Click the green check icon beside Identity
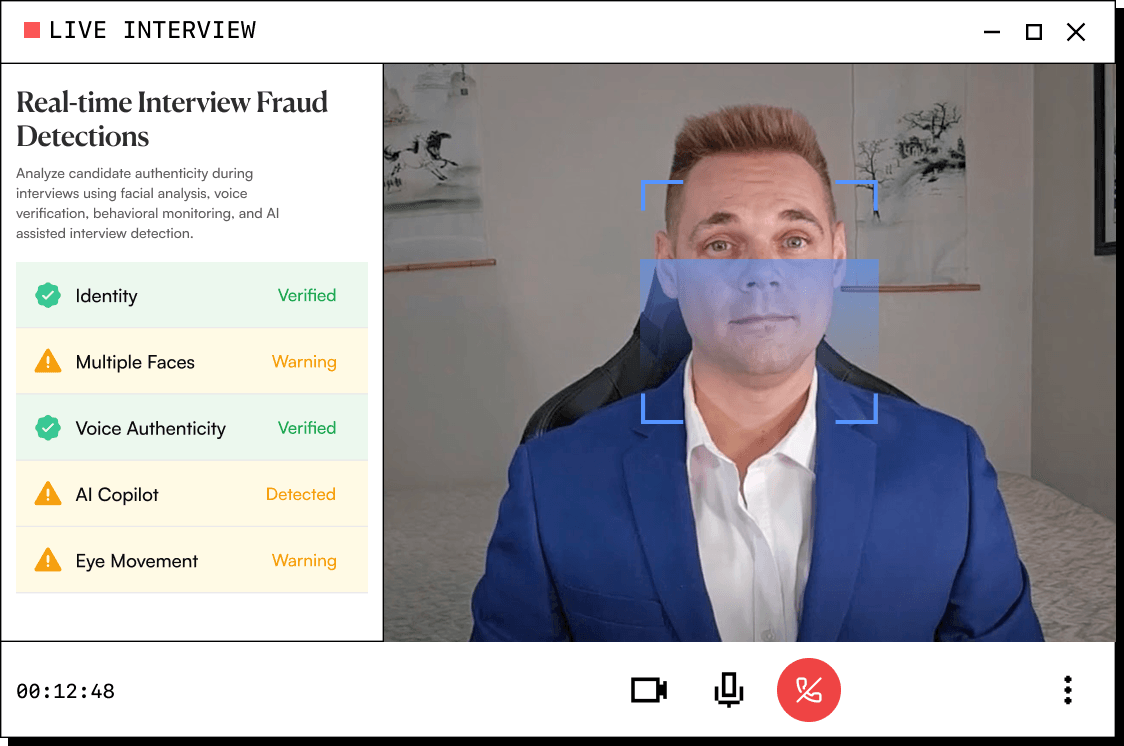Image resolution: width=1124 pixels, height=746 pixels. [x=48, y=295]
